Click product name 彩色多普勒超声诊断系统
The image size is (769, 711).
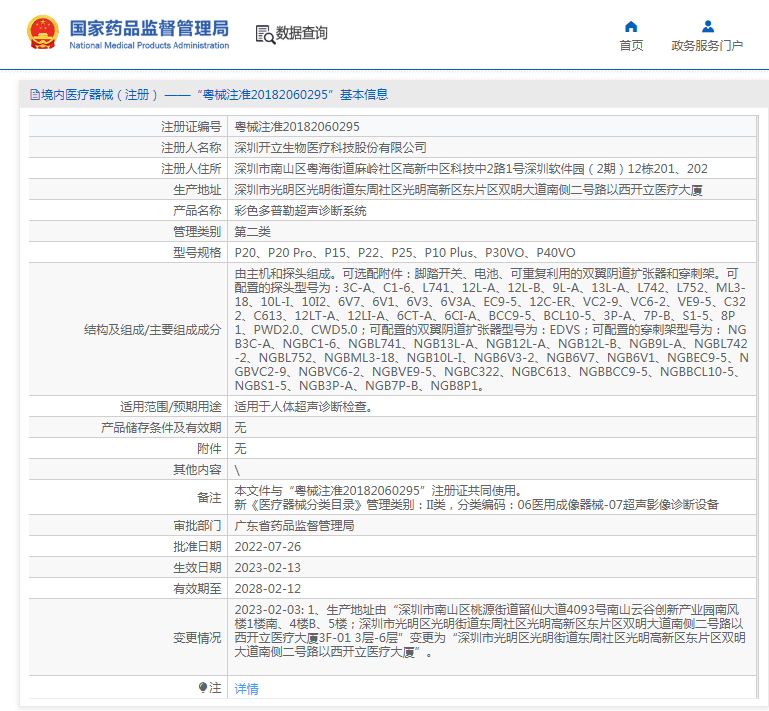click(x=300, y=211)
